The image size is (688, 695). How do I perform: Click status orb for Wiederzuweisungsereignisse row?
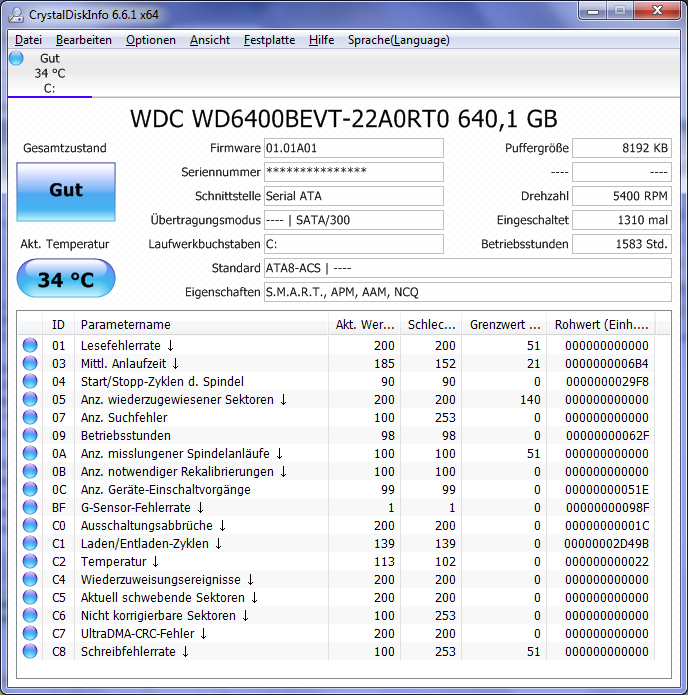pyautogui.click(x=30, y=580)
